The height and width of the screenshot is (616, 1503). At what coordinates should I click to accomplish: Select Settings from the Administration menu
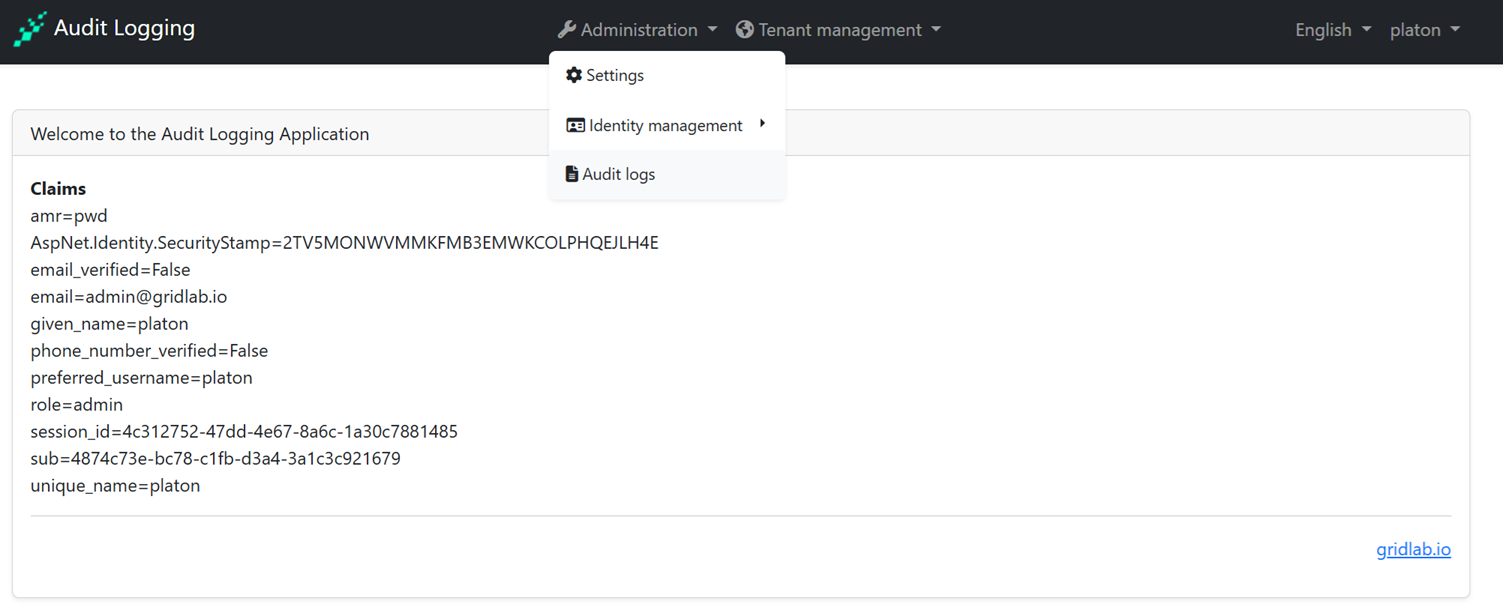615,75
